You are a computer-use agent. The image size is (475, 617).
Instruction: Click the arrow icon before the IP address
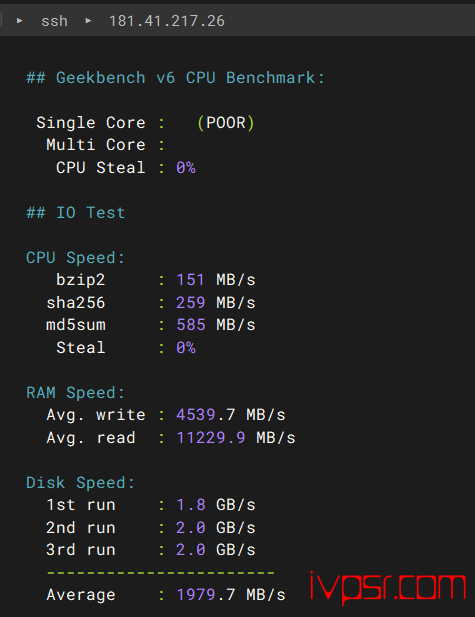coord(88,20)
